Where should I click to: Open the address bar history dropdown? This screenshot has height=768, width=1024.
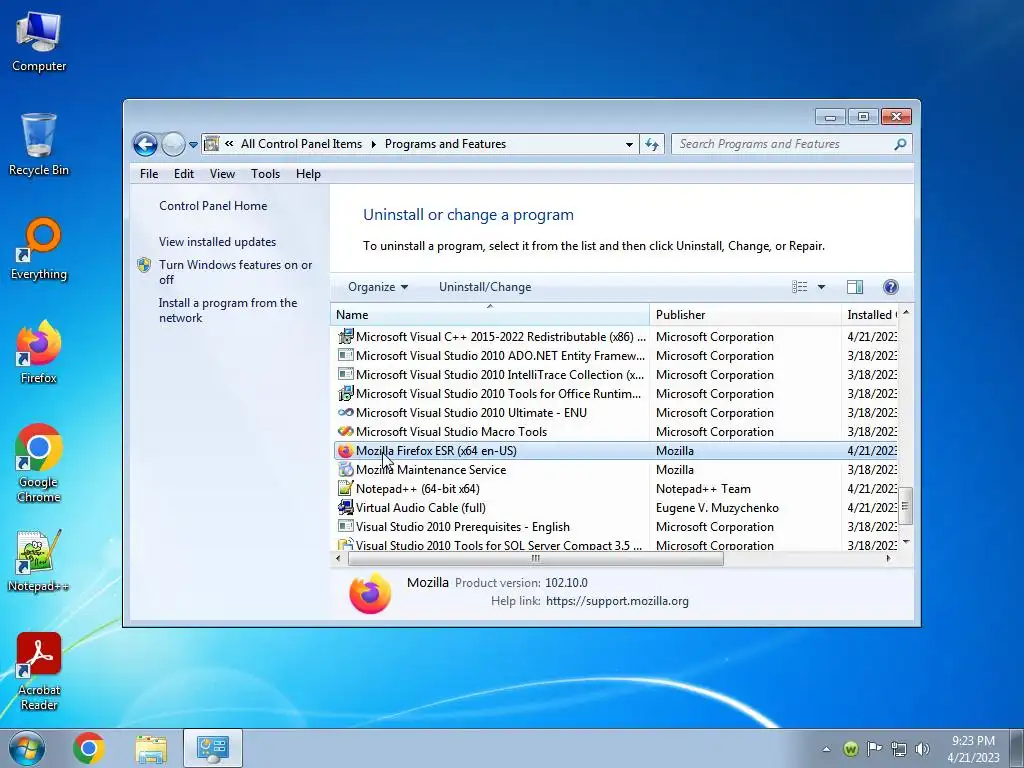click(629, 144)
